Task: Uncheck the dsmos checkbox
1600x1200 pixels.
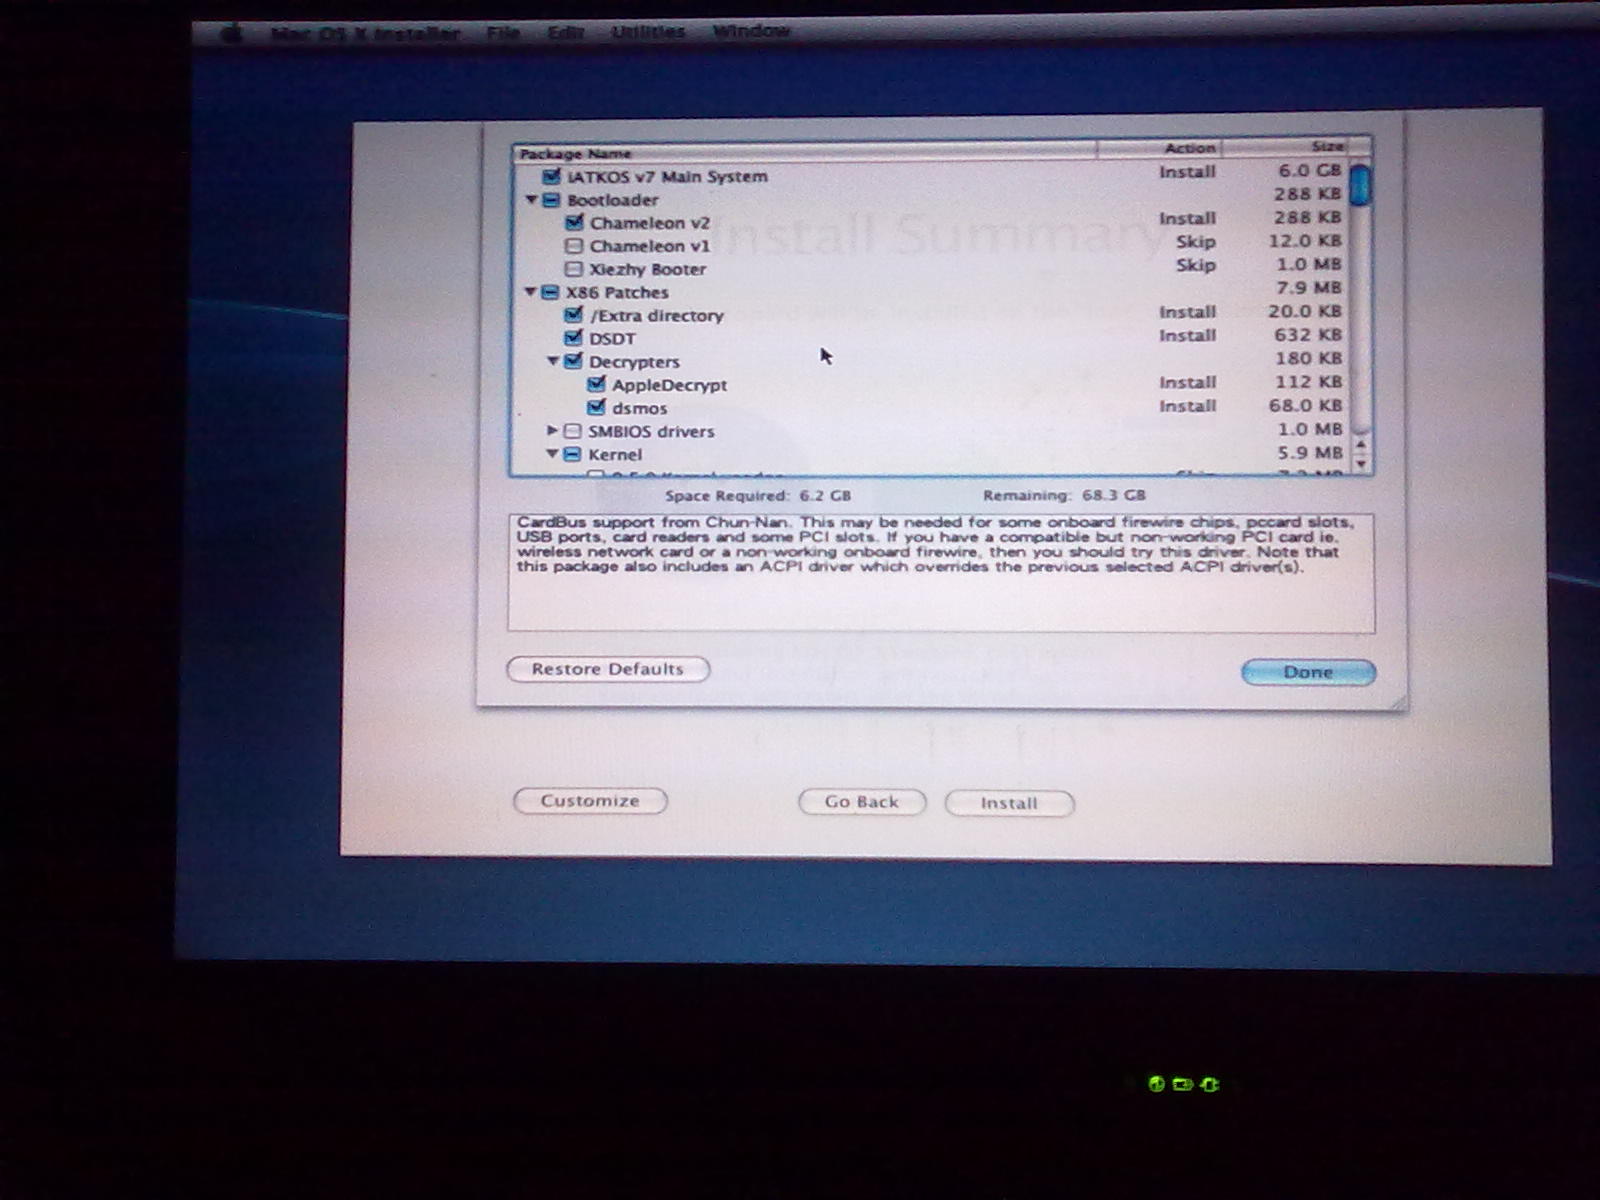Action: click(597, 407)
